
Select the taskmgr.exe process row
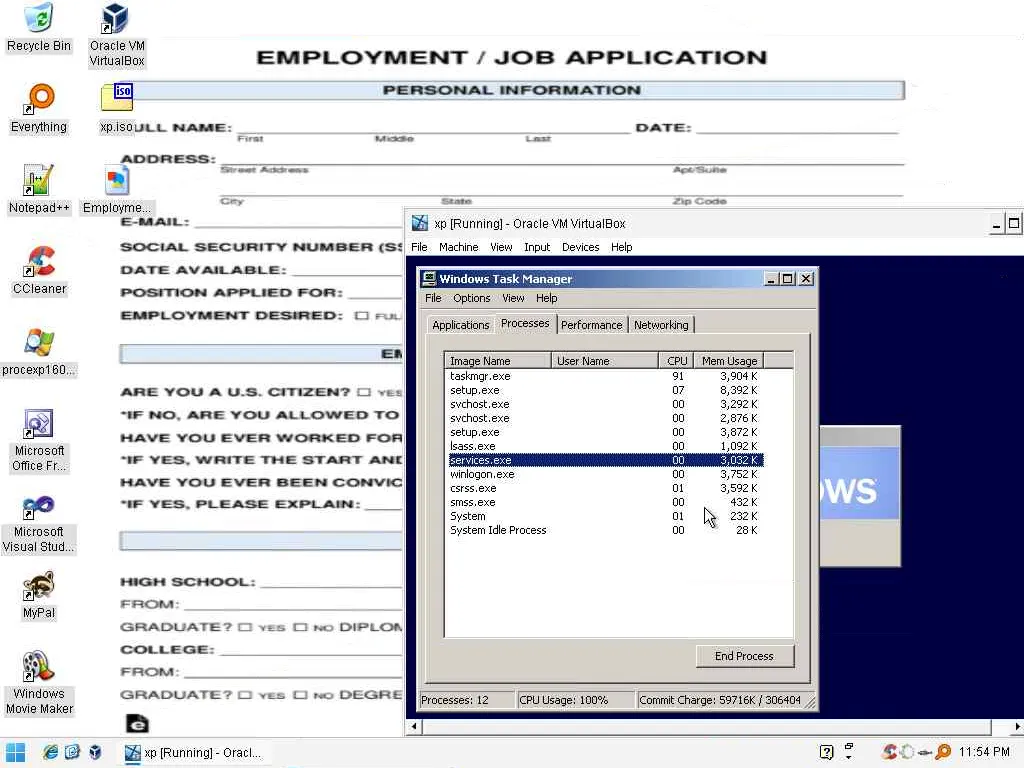coord(605,376)
